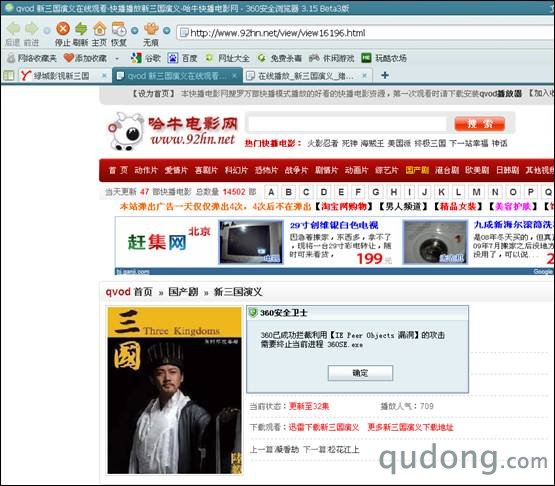555x486 pixels.
Task: Click 确定 in the 360安全卫士 dialog
Action: pyautogui.click(x=360, y=373)
